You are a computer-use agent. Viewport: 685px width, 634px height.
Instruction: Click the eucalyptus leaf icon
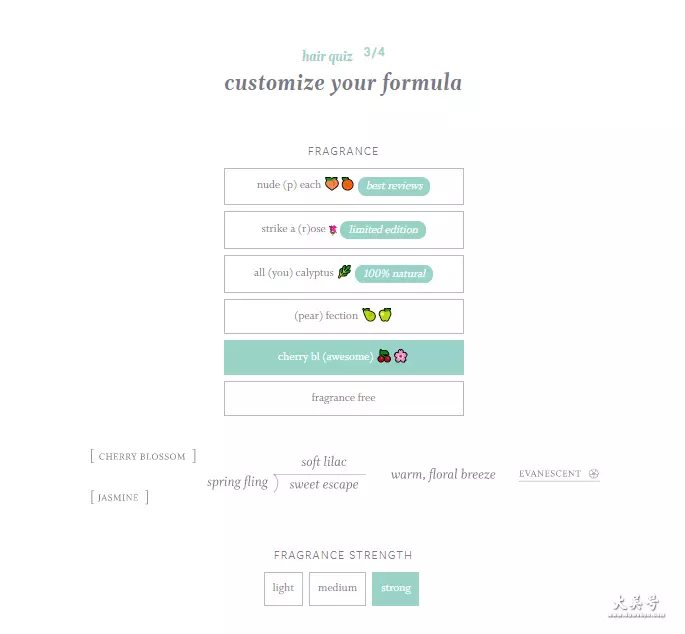(344, 272)
